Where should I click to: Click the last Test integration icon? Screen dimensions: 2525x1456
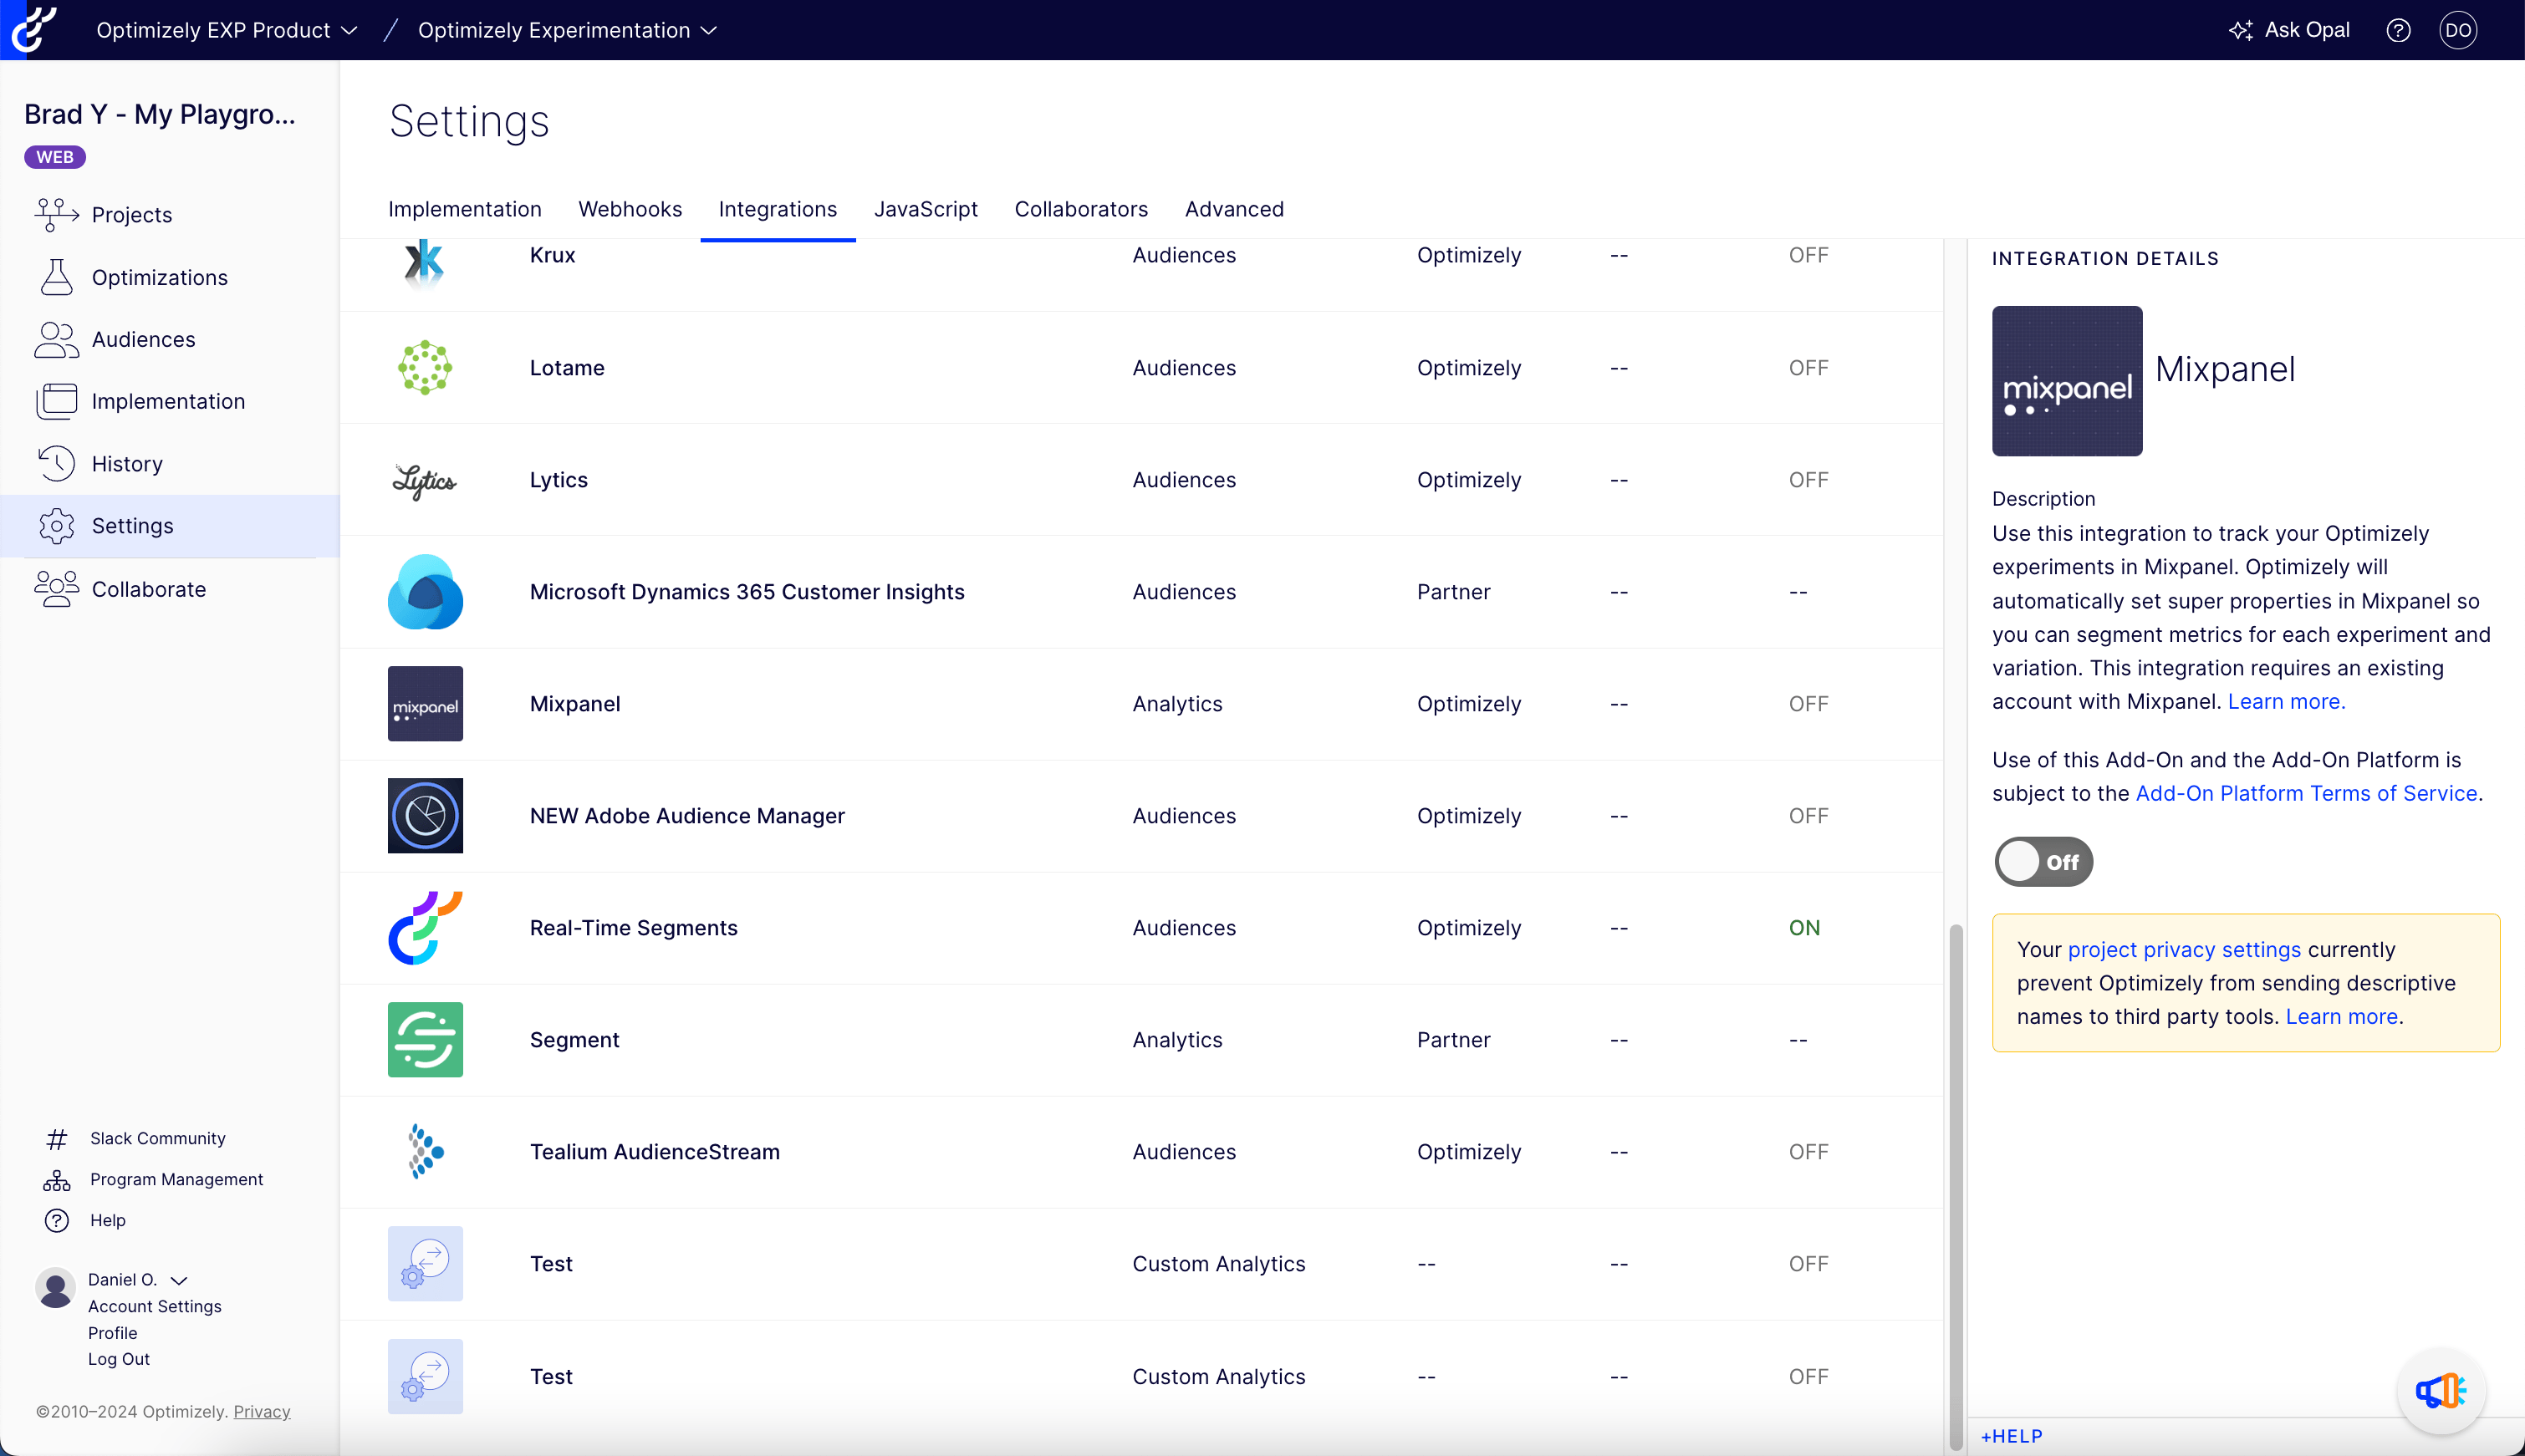tap(425, 1376)
